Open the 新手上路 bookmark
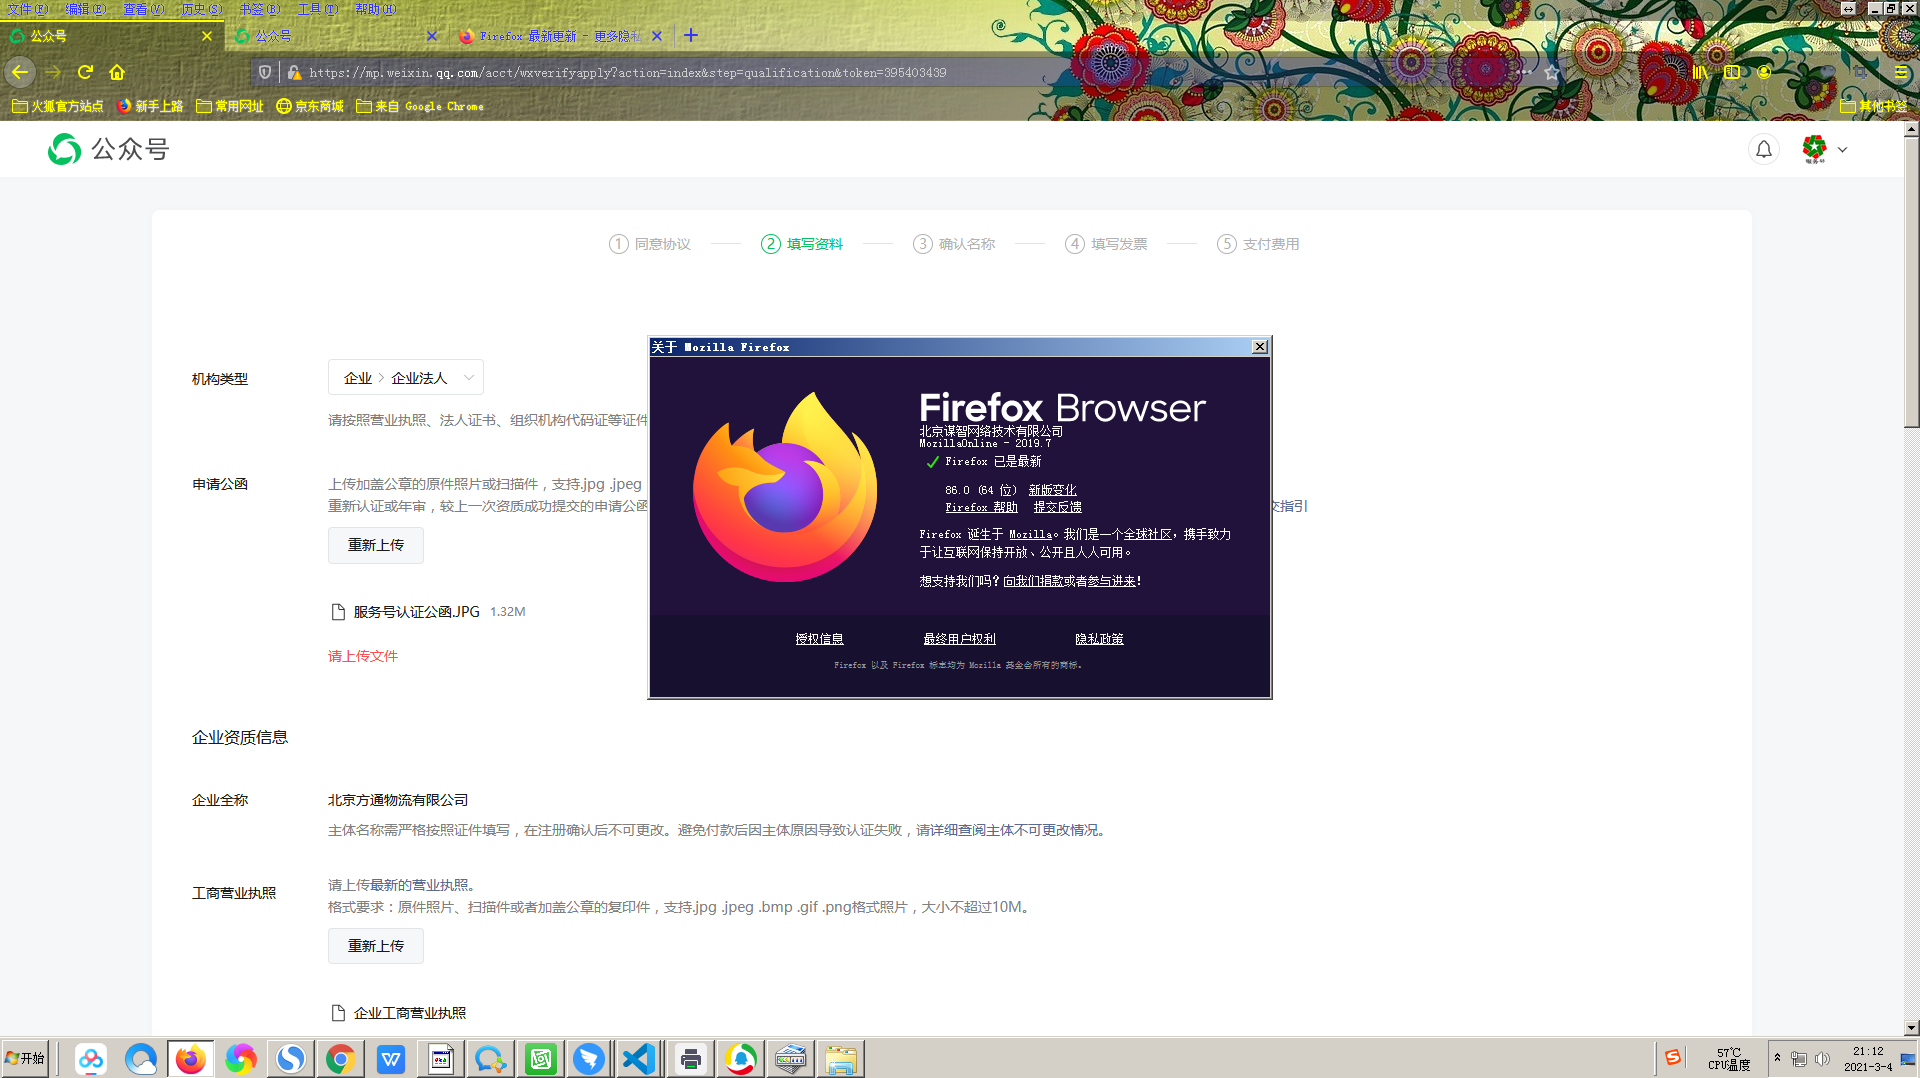Image resolution: width=1920 pixels, height=1078 pixels. click(150, 106)
